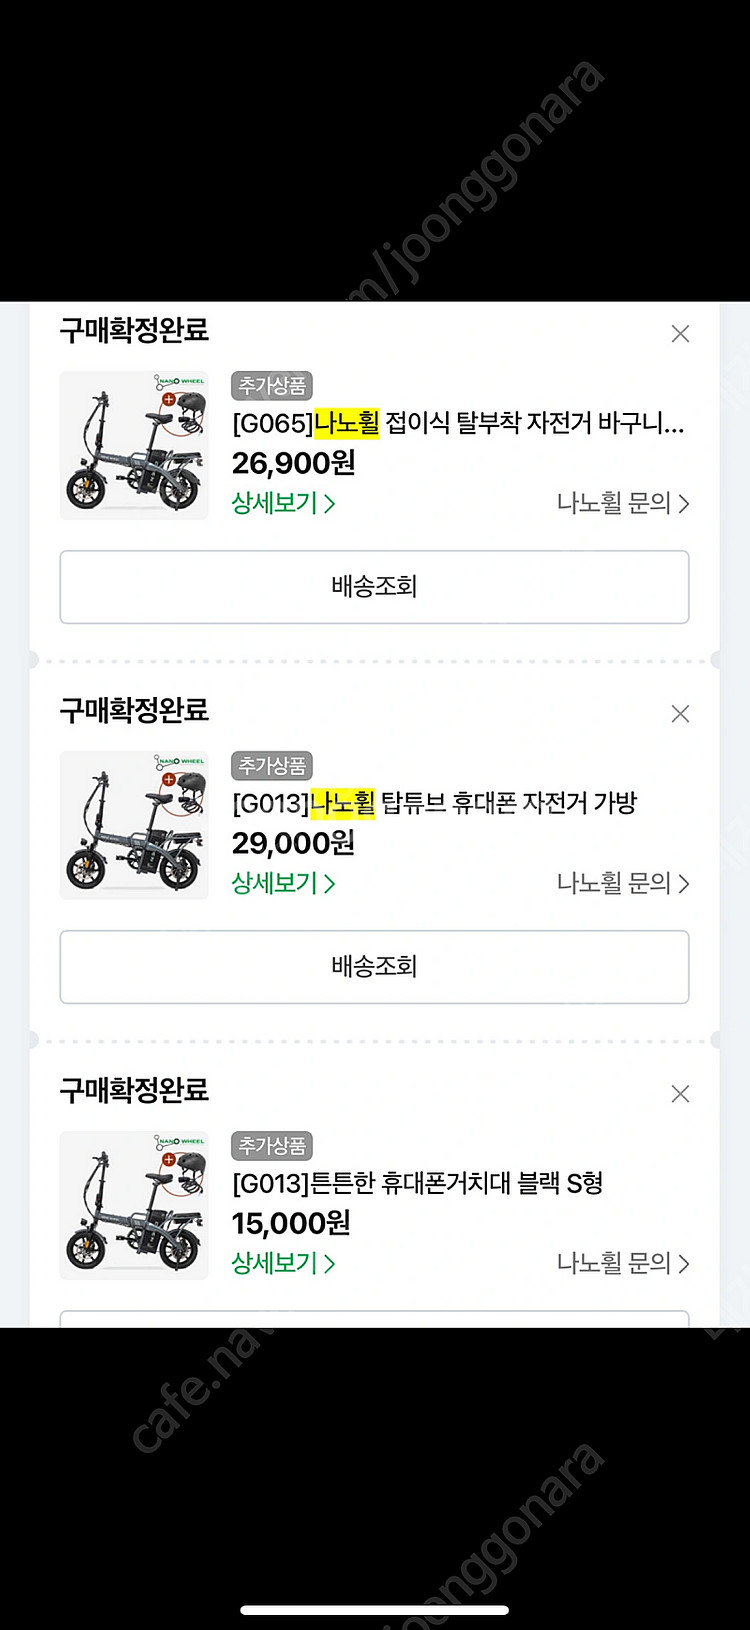Track delivery with 배송조회 for the basket
This screenshot has width=750, height=1630.
(x=374, y=587)
